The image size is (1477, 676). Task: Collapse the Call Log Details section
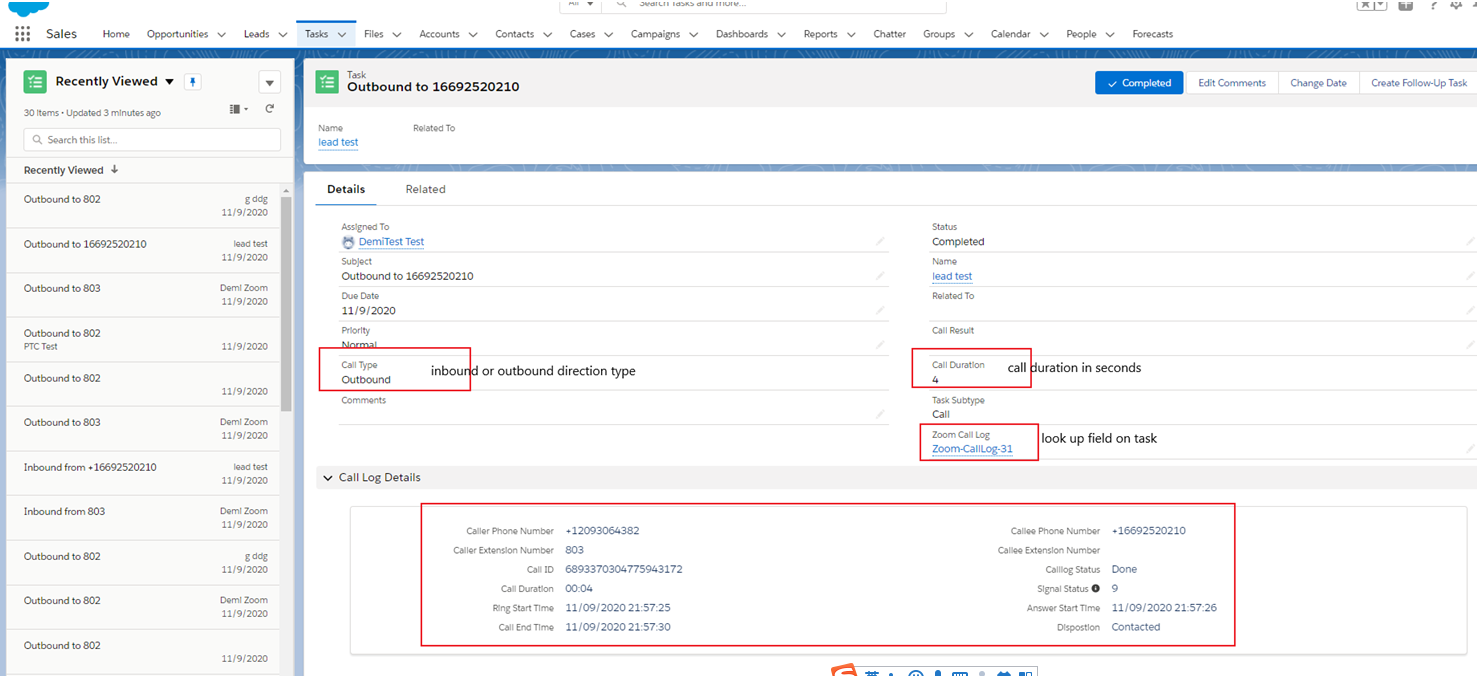point(328,478)
